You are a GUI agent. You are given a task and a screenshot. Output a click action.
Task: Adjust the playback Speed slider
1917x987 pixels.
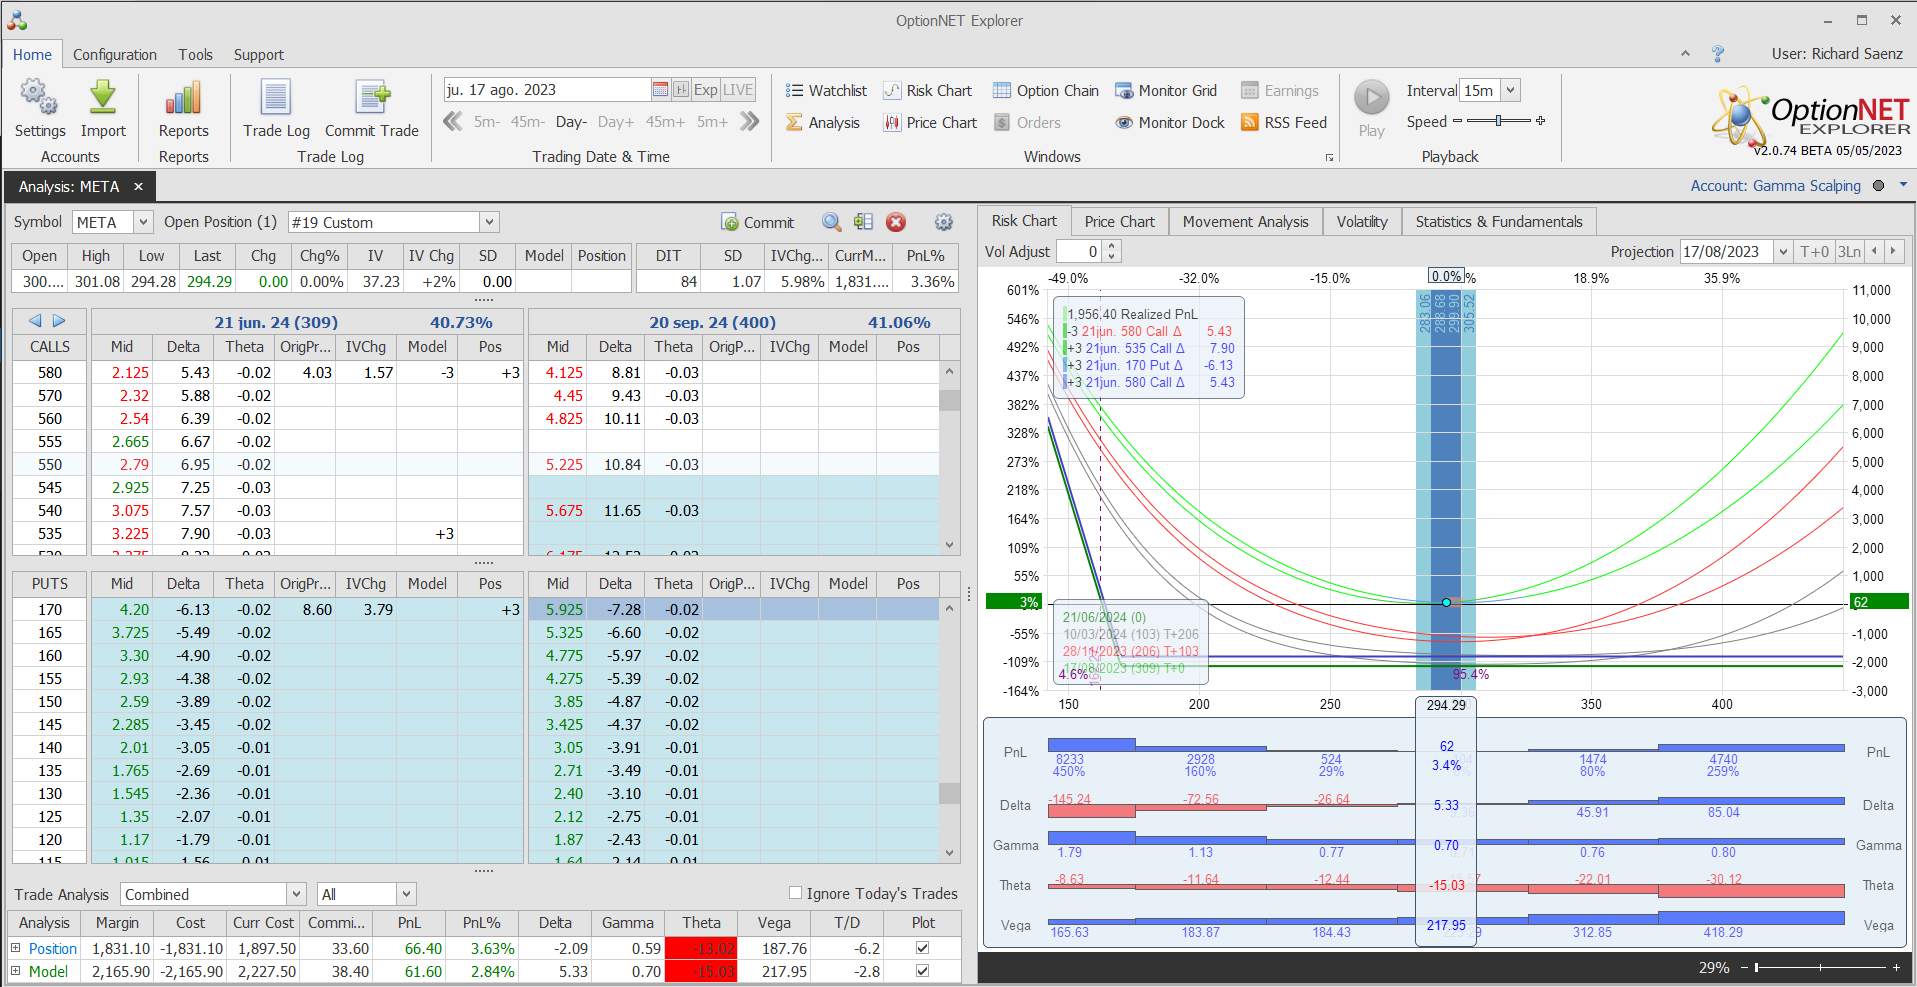[x=1499, y=121]
